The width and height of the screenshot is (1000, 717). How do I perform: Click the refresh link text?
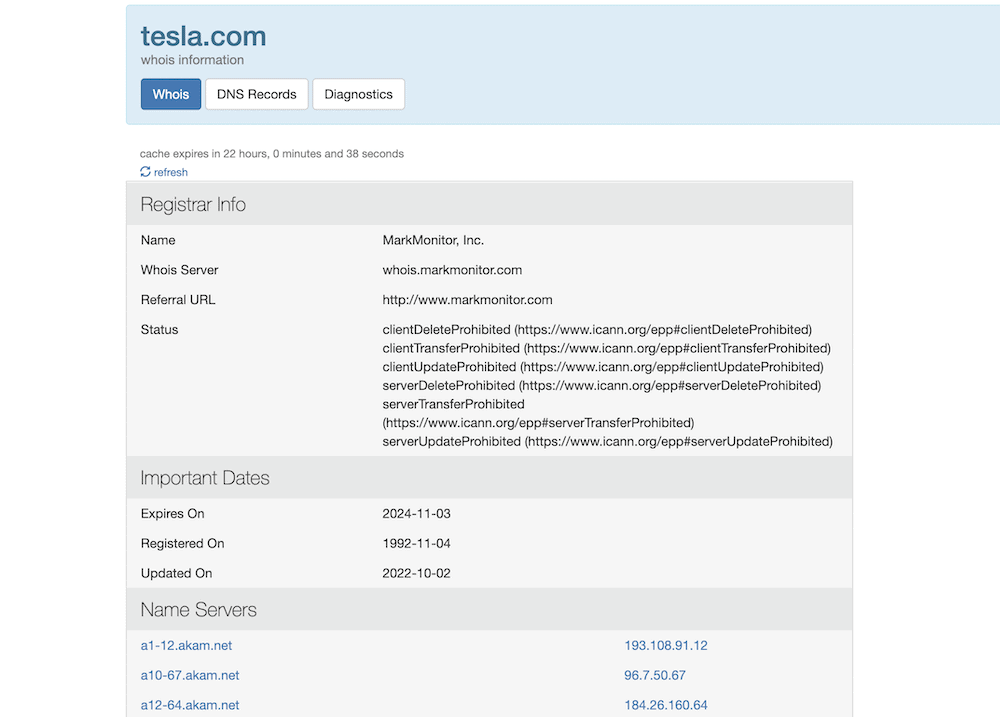[170, 172]
